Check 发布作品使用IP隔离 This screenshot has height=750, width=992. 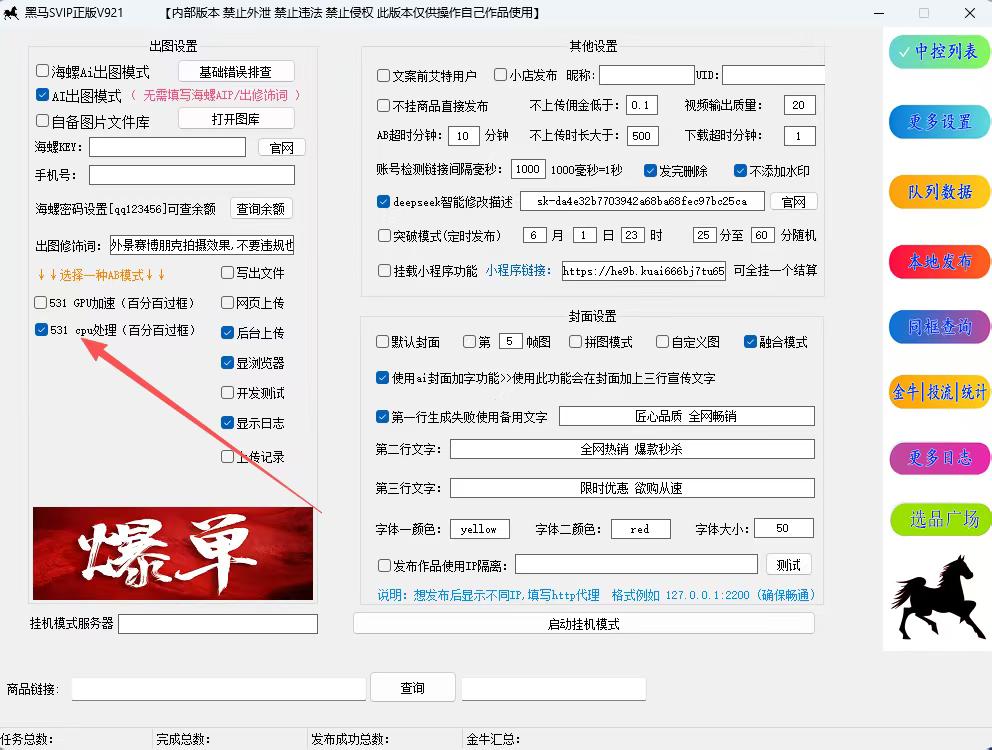pos(384,565)
